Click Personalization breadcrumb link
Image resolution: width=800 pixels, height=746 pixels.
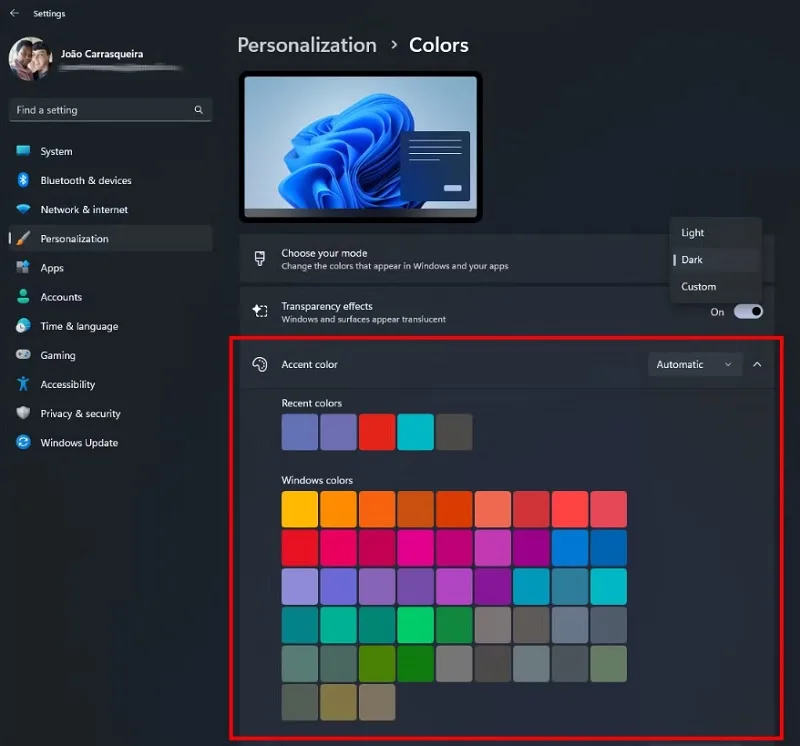[x=307, y=45]
